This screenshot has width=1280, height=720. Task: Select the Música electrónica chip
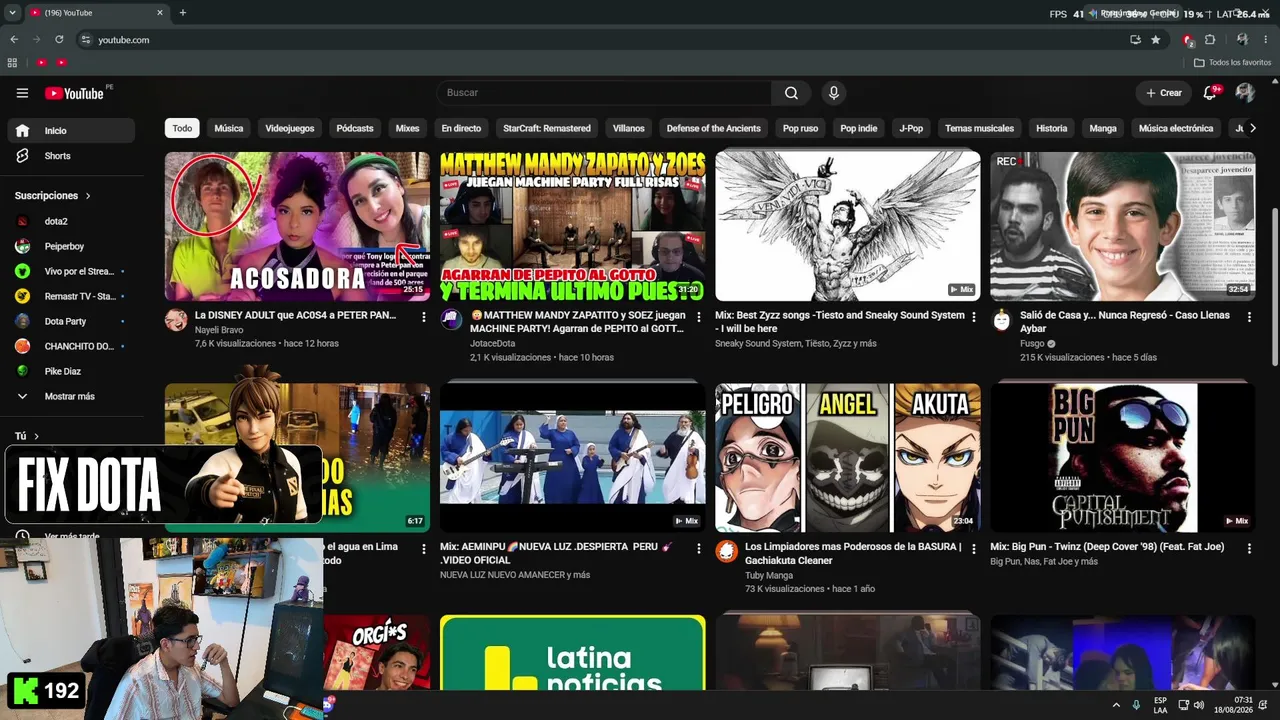[x=1176, y=128]
